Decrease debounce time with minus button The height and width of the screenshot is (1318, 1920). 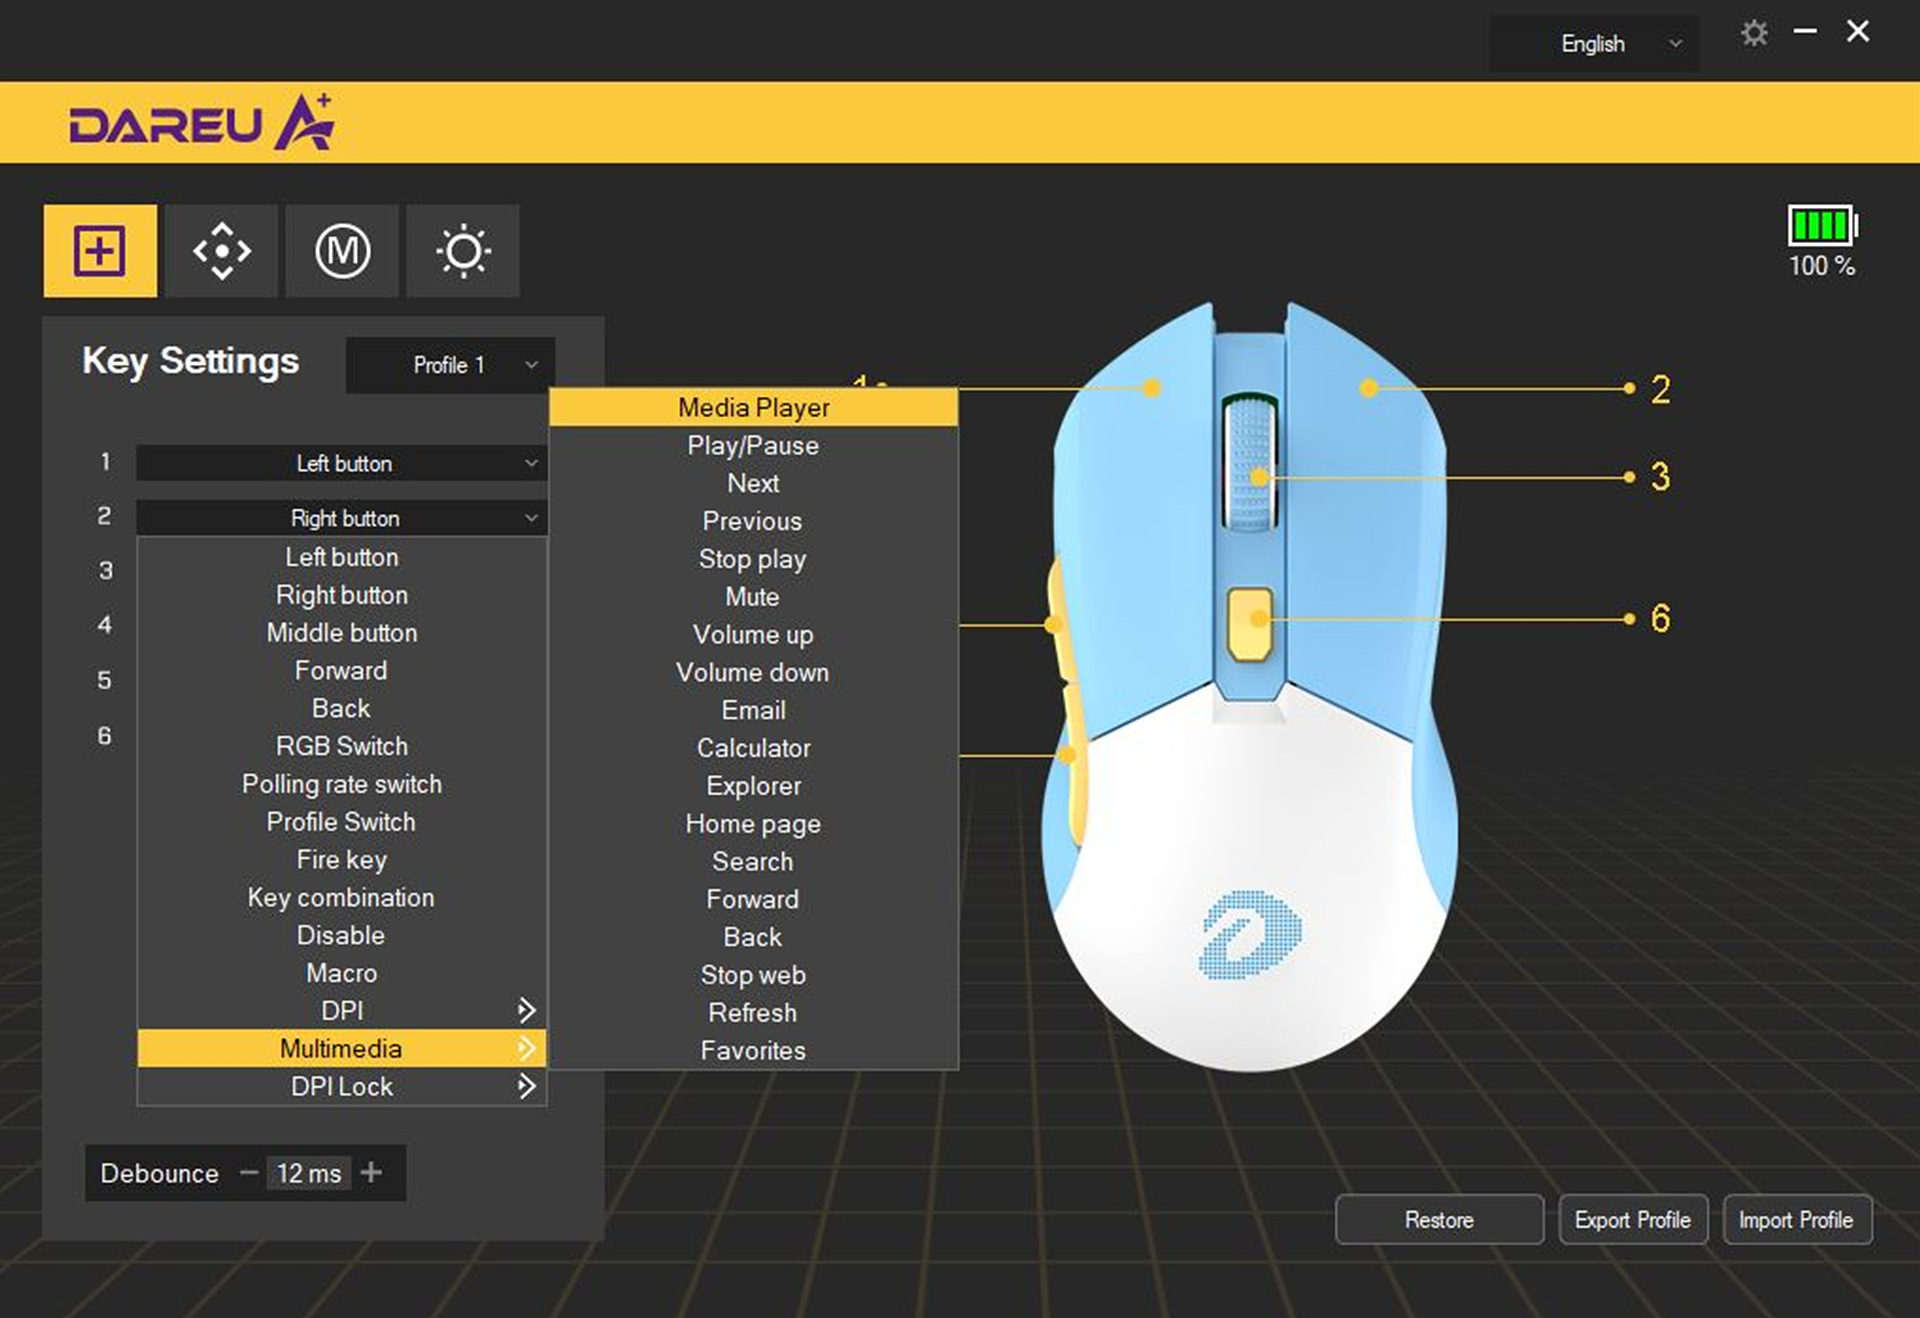coord(249,1172)
